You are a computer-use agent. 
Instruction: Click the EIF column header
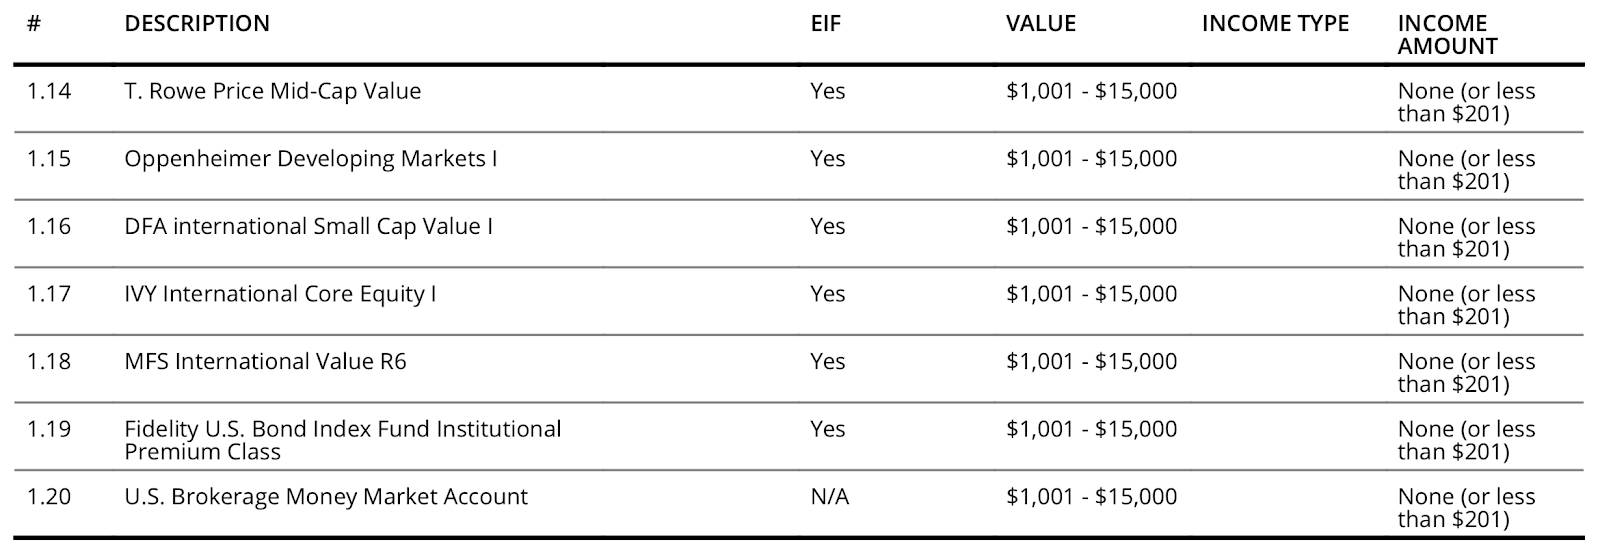pyautogui.click(x=826, y=24)
